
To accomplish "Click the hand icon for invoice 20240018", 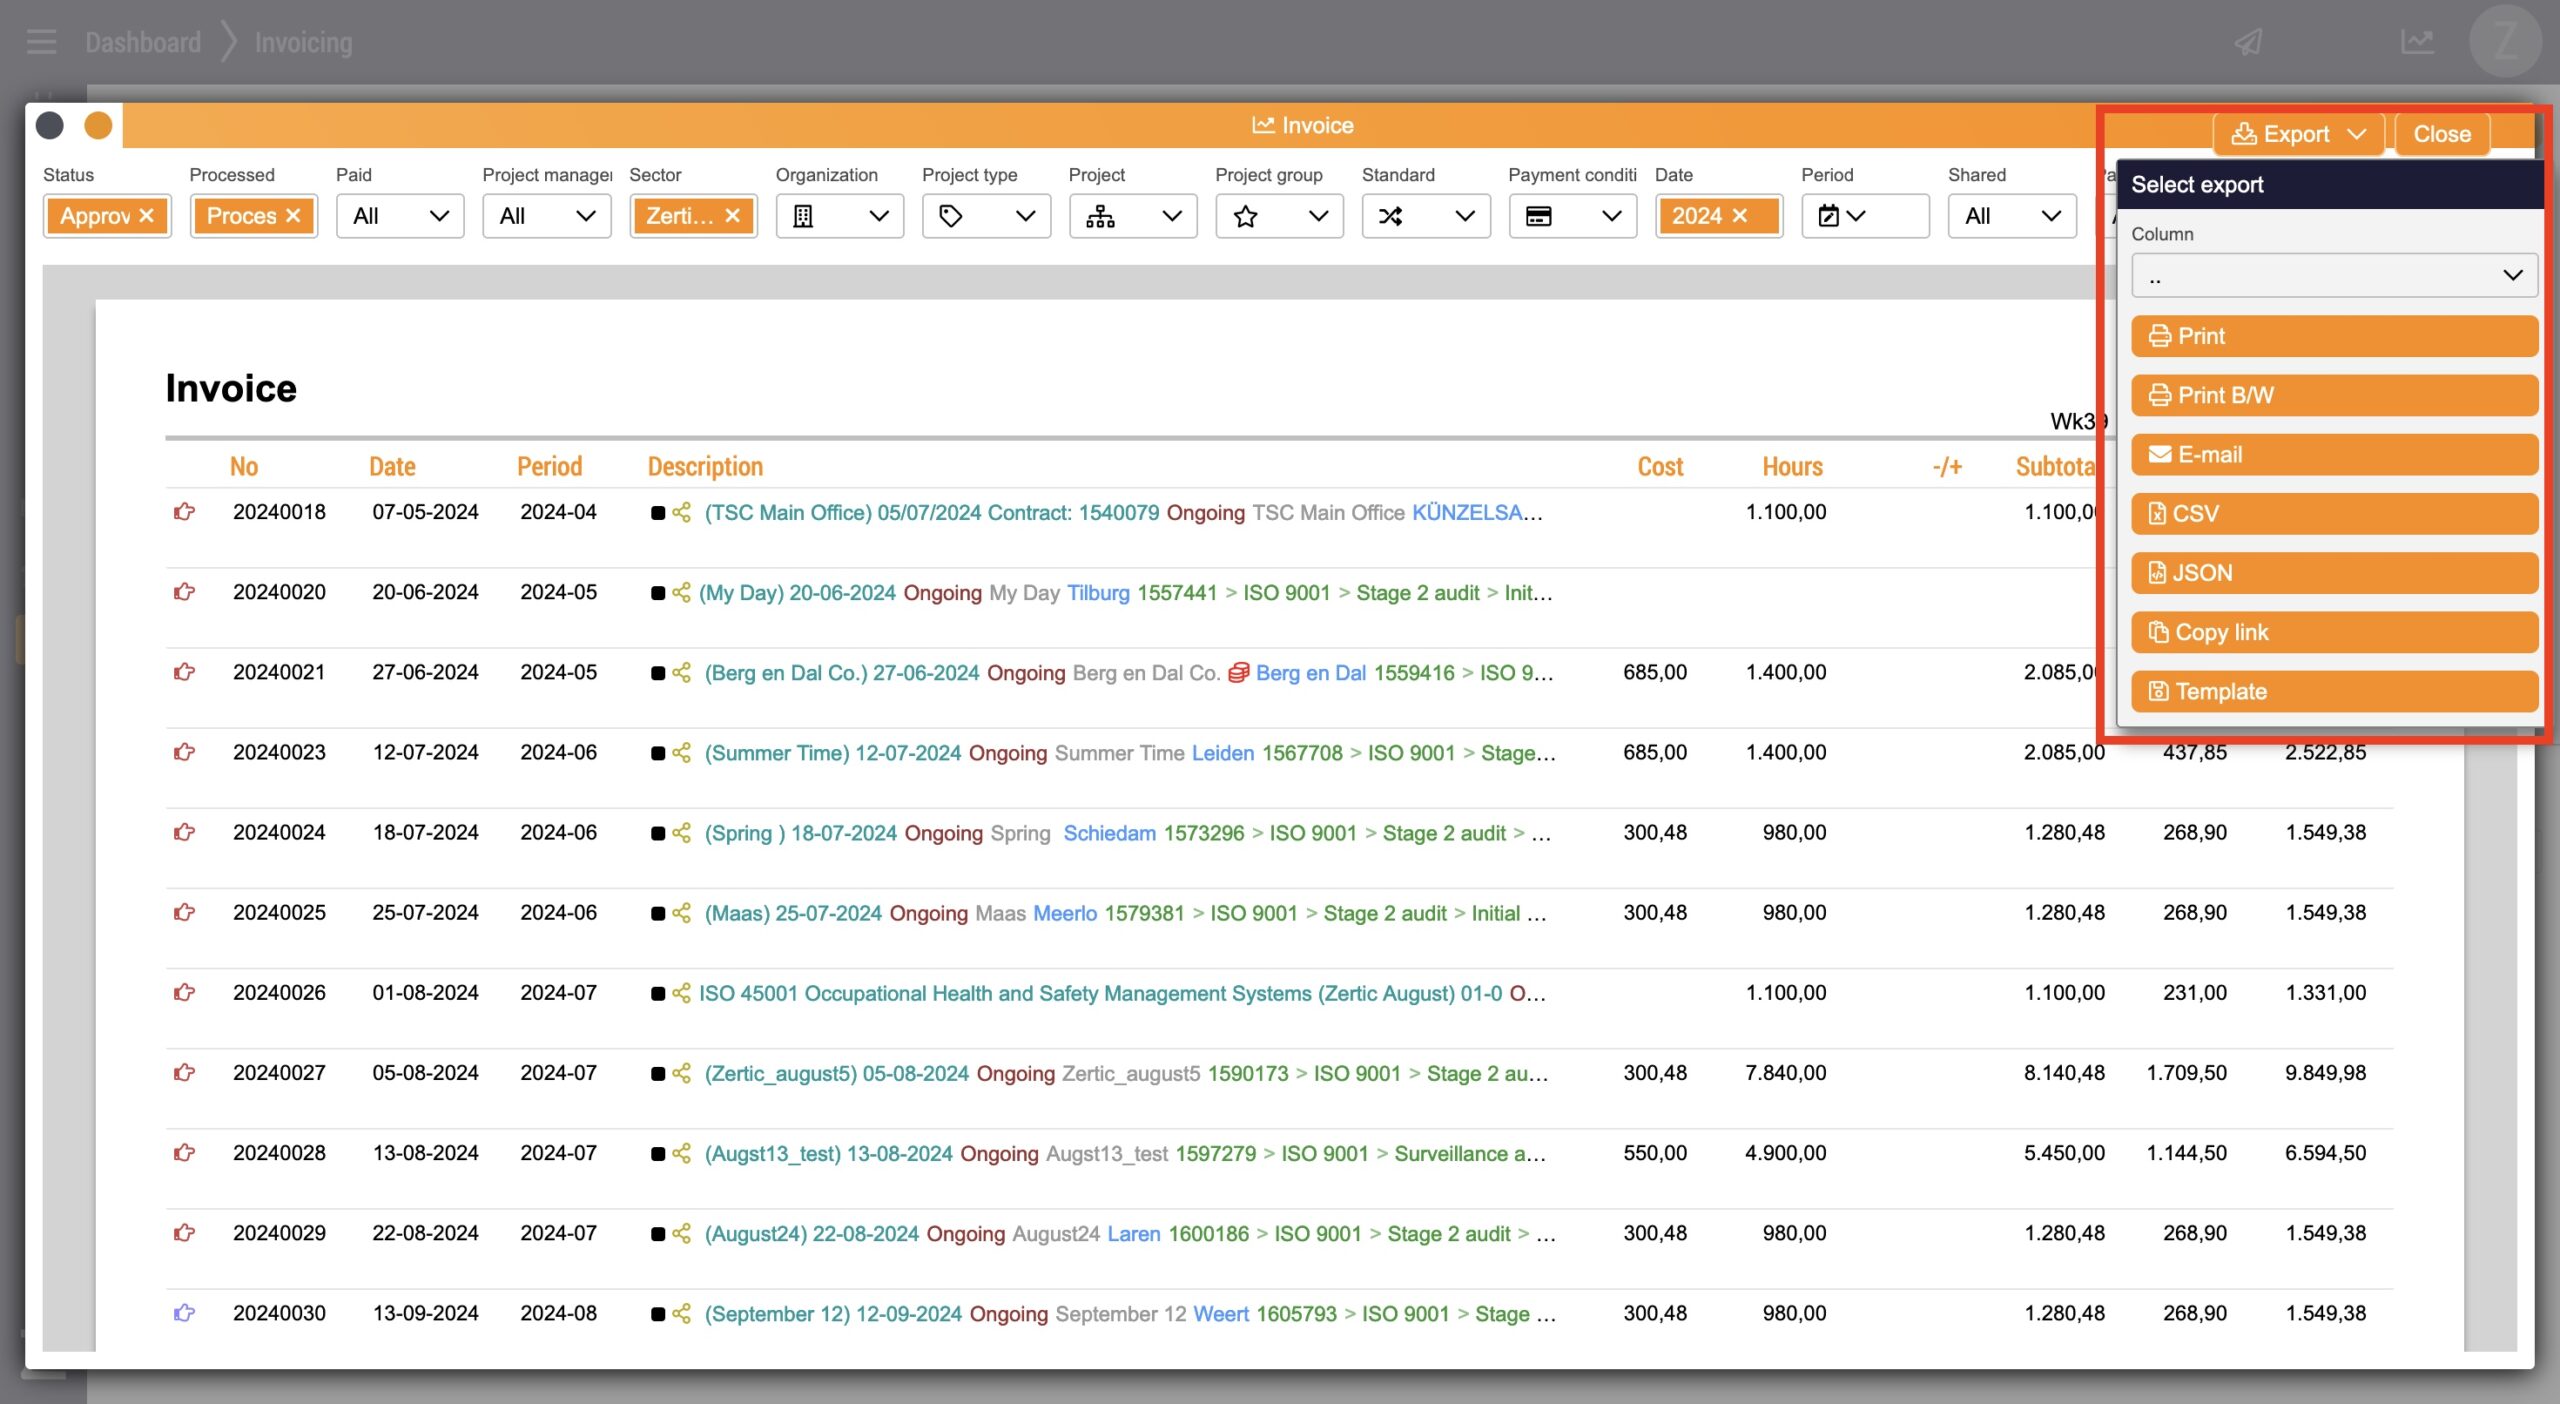I will [x=184, y=512].
